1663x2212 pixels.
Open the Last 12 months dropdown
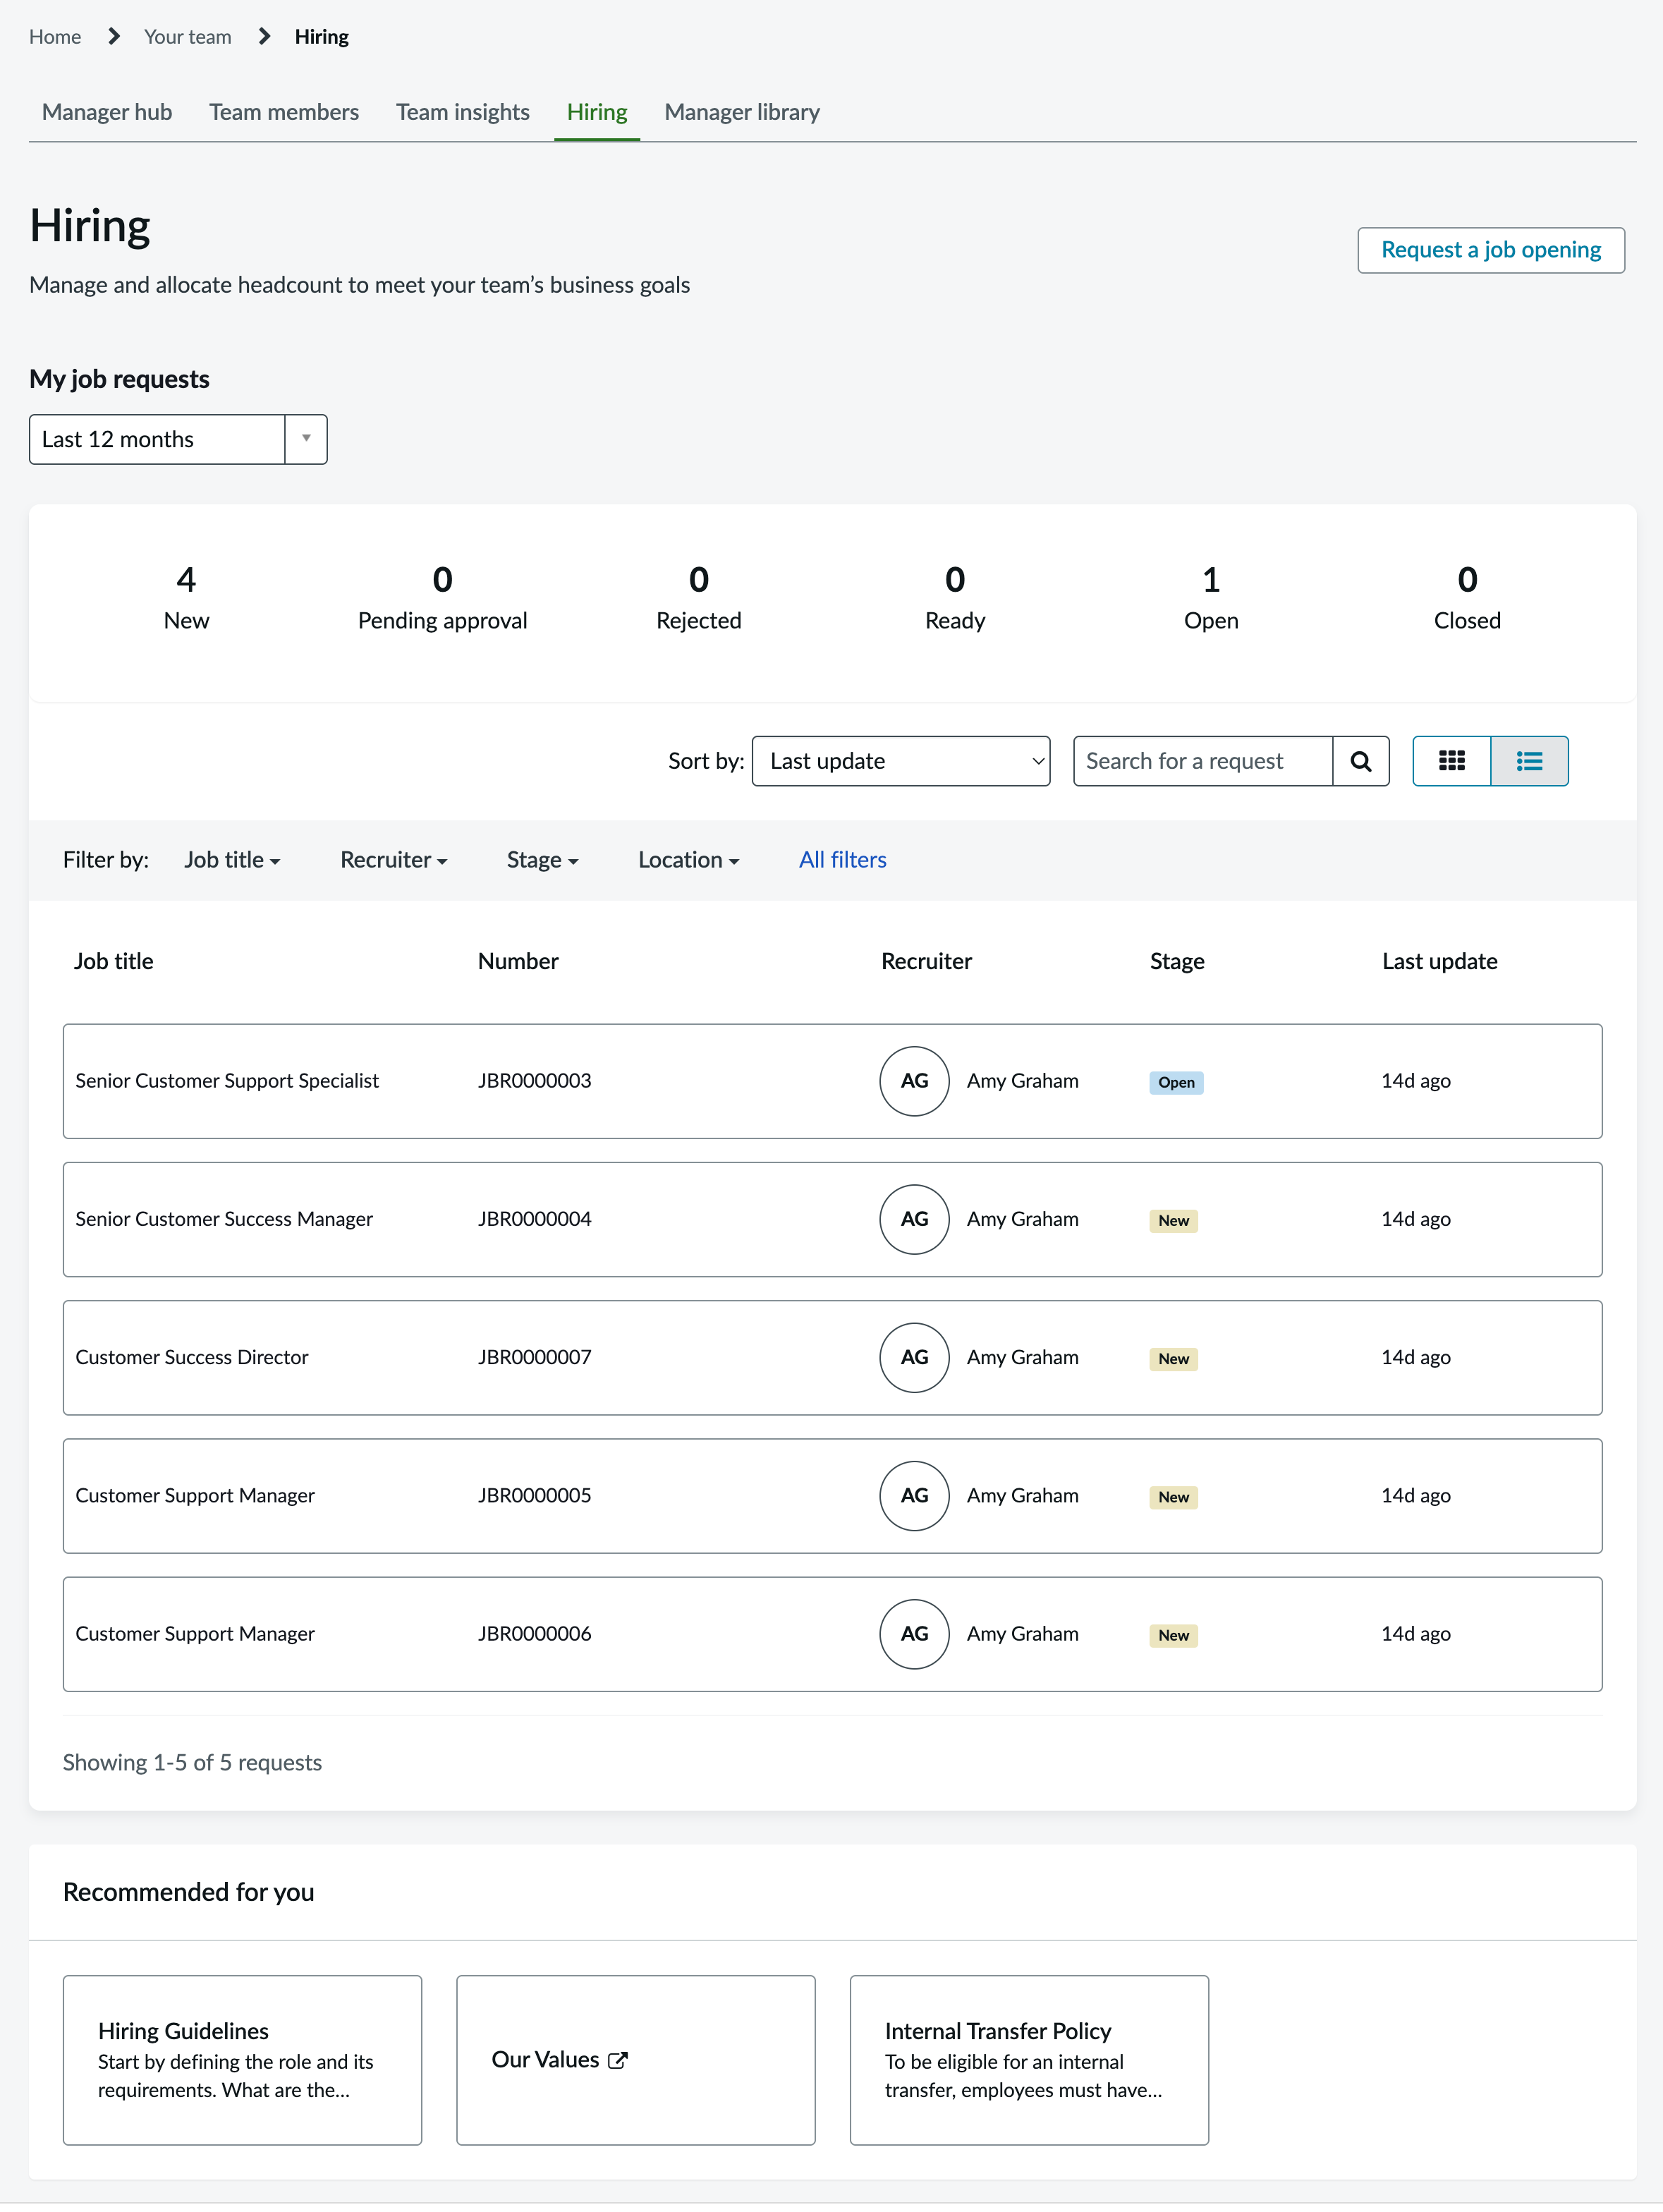[x=178, y=439]
